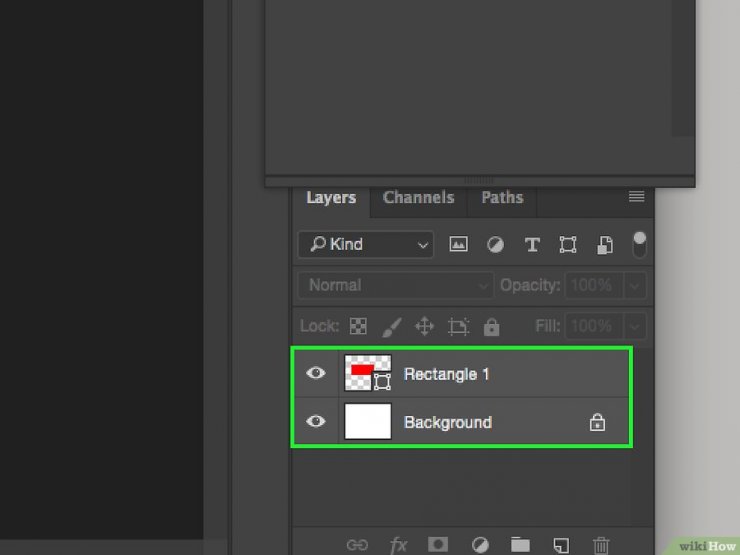This screenshot has width=740, height=555.
Task: Click the Rectangle 1 layer name
Action: (446, 374)
